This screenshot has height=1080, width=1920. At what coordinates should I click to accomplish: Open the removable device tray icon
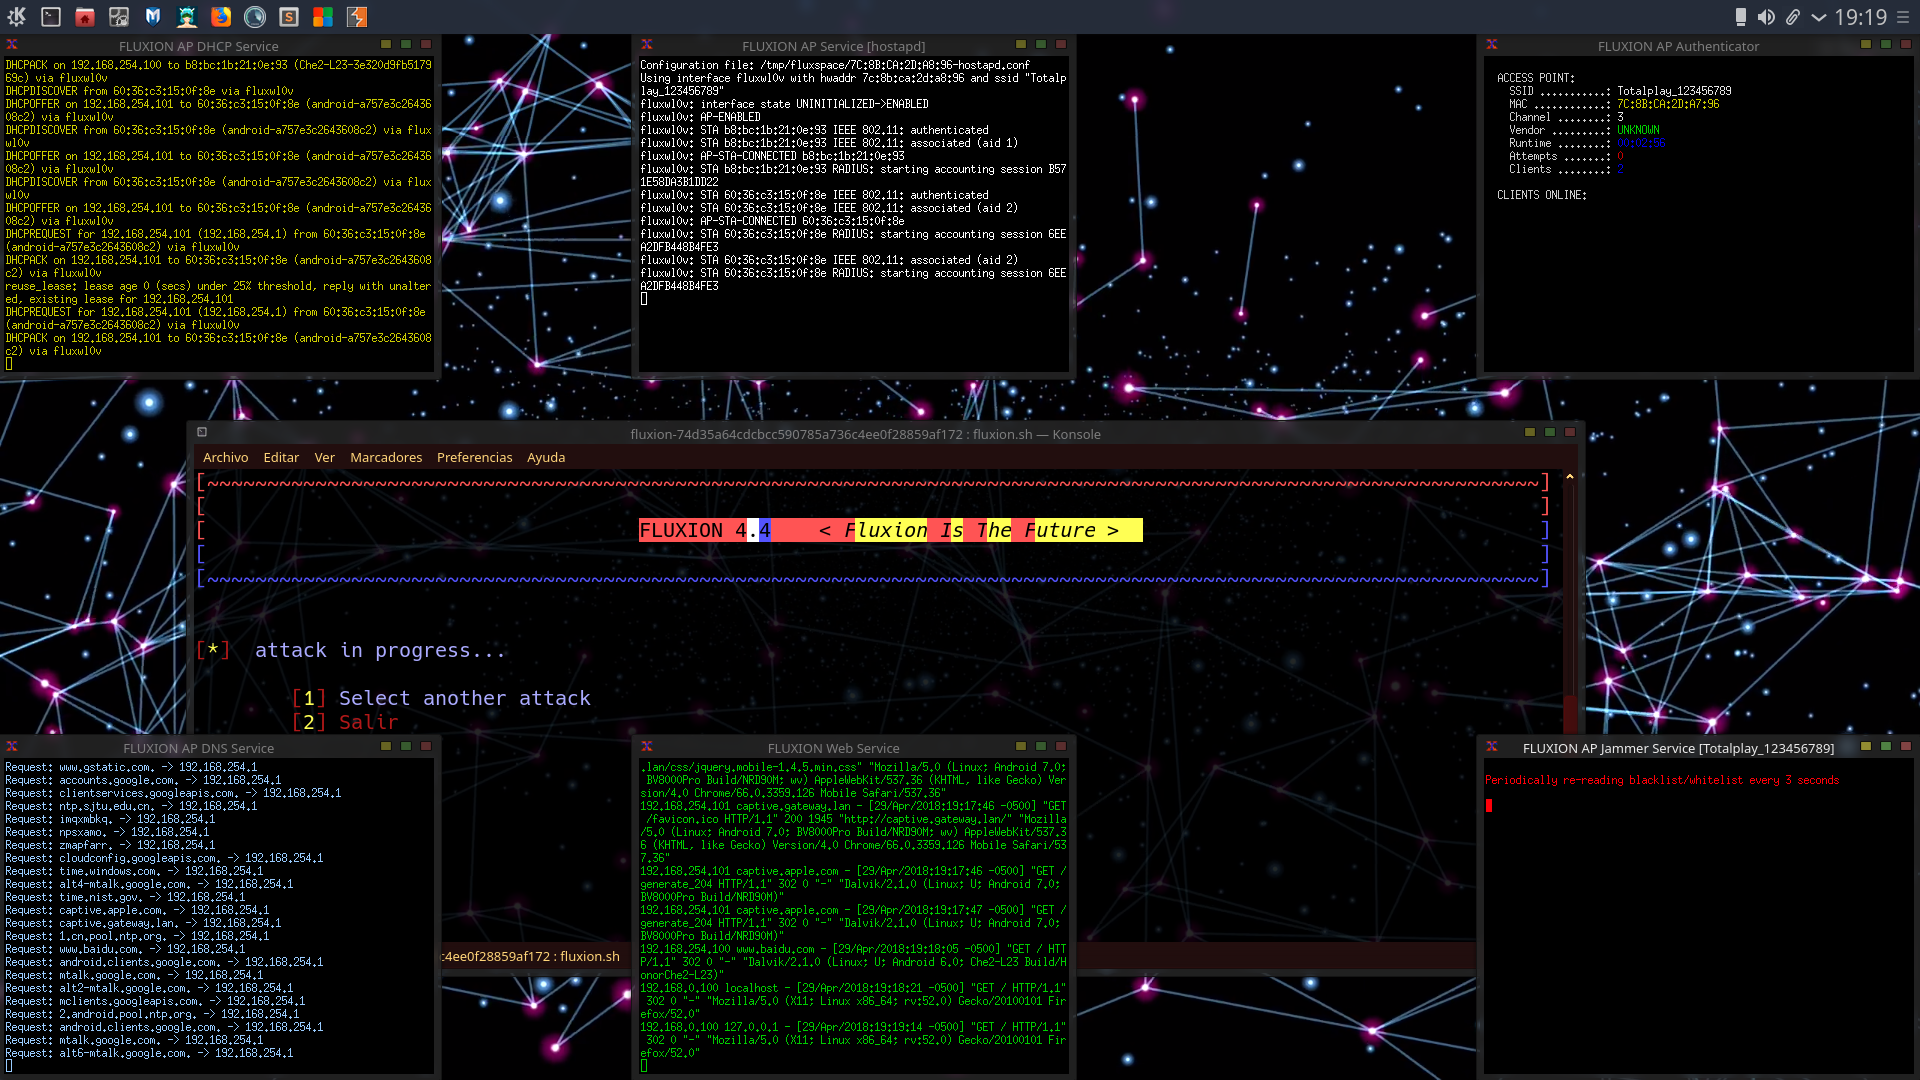[x=1741, y=16]
